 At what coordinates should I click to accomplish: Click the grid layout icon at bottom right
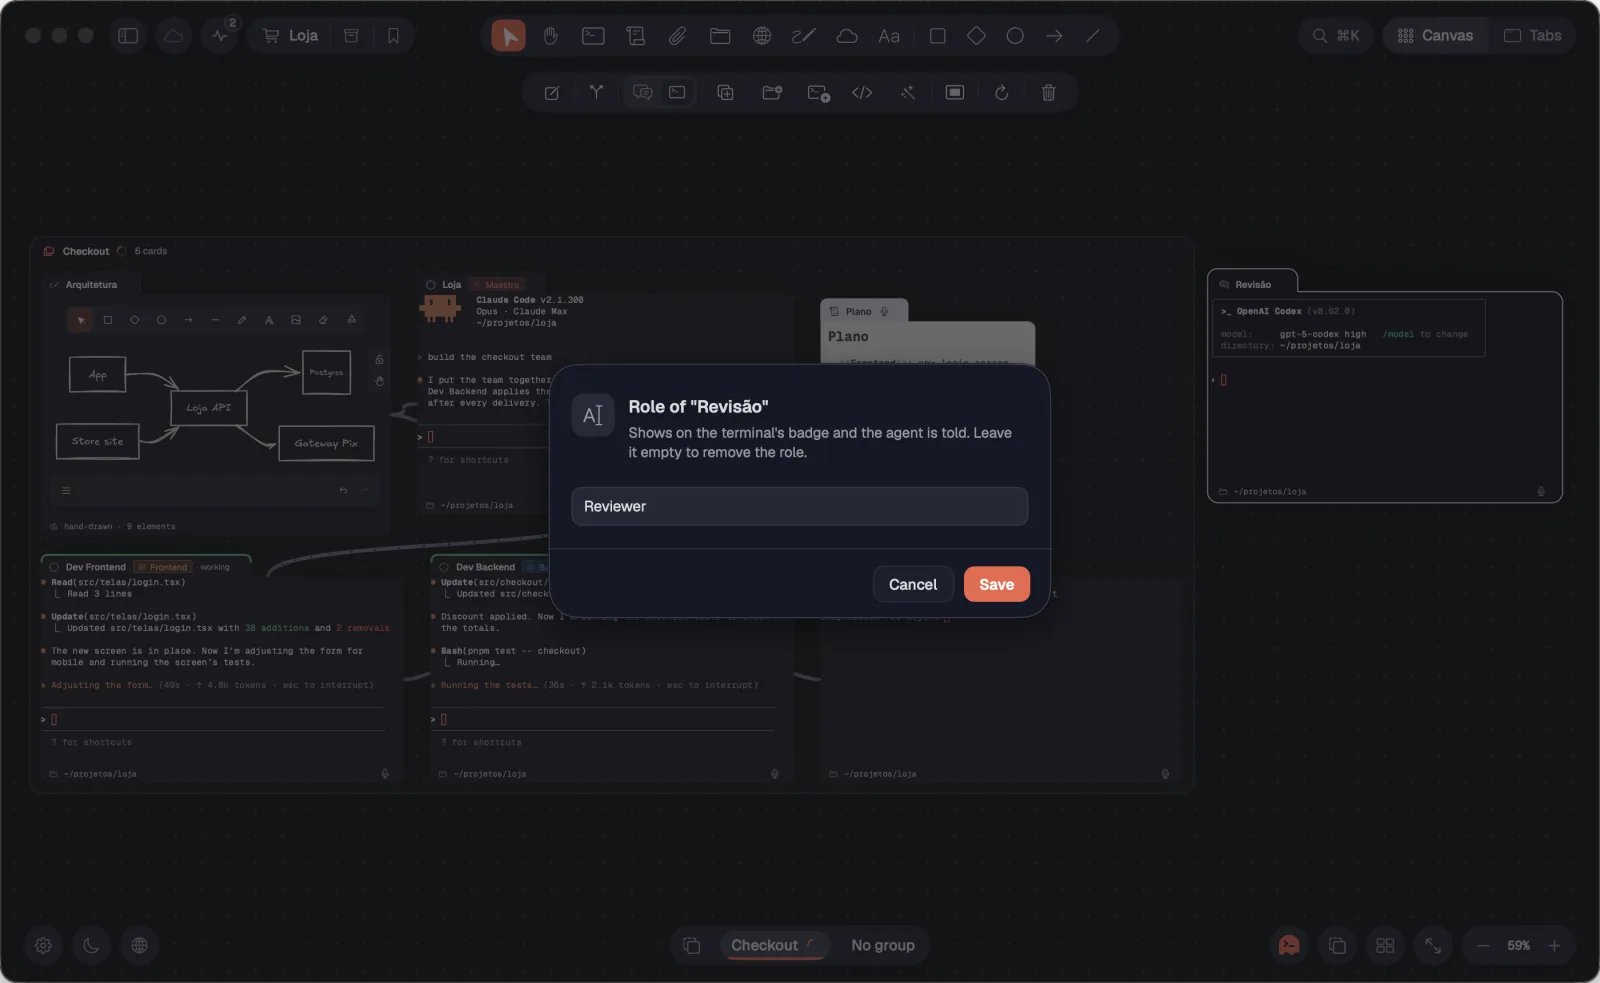click(x=1385, y=945)
